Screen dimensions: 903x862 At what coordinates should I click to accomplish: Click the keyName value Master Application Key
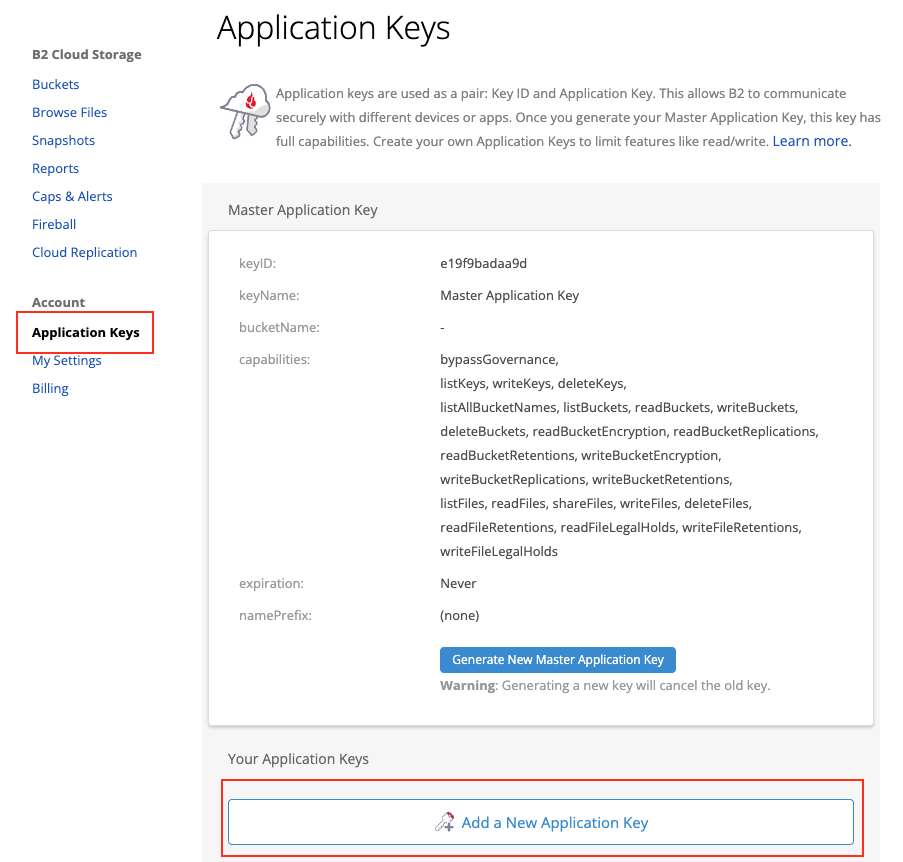coord(510,295)
